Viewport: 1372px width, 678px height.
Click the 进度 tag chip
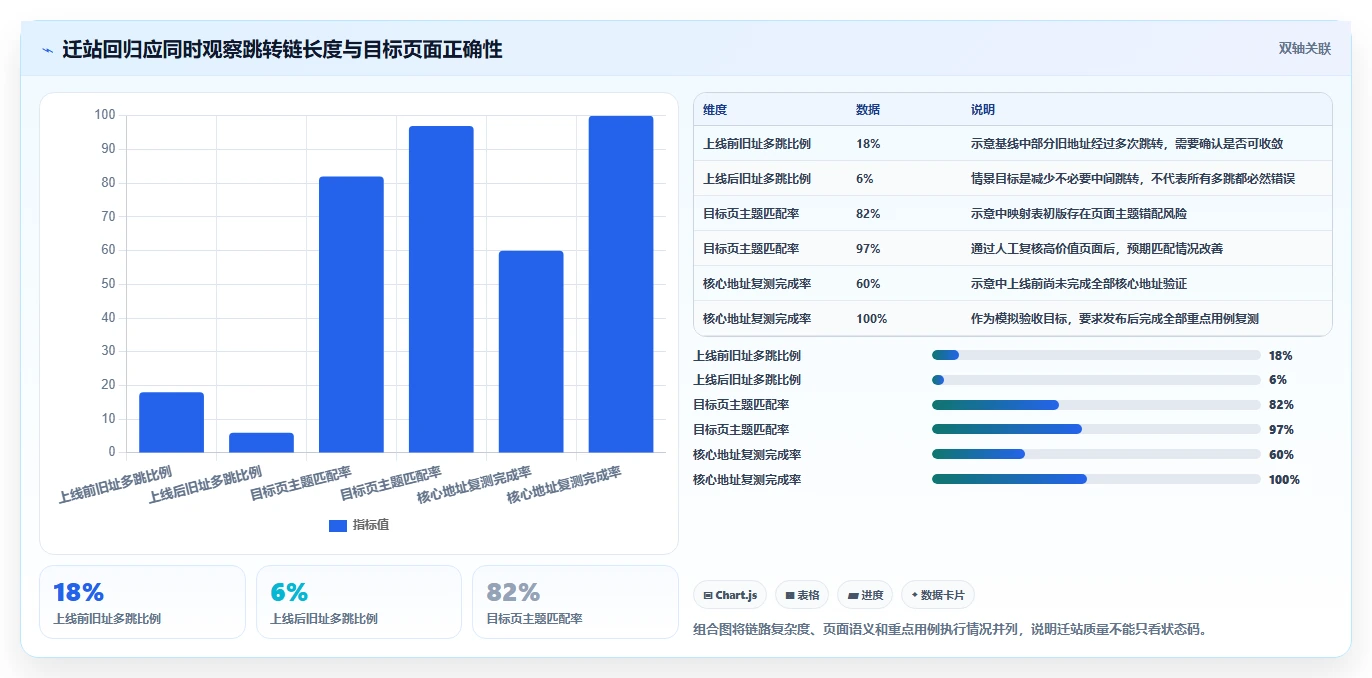865,595
